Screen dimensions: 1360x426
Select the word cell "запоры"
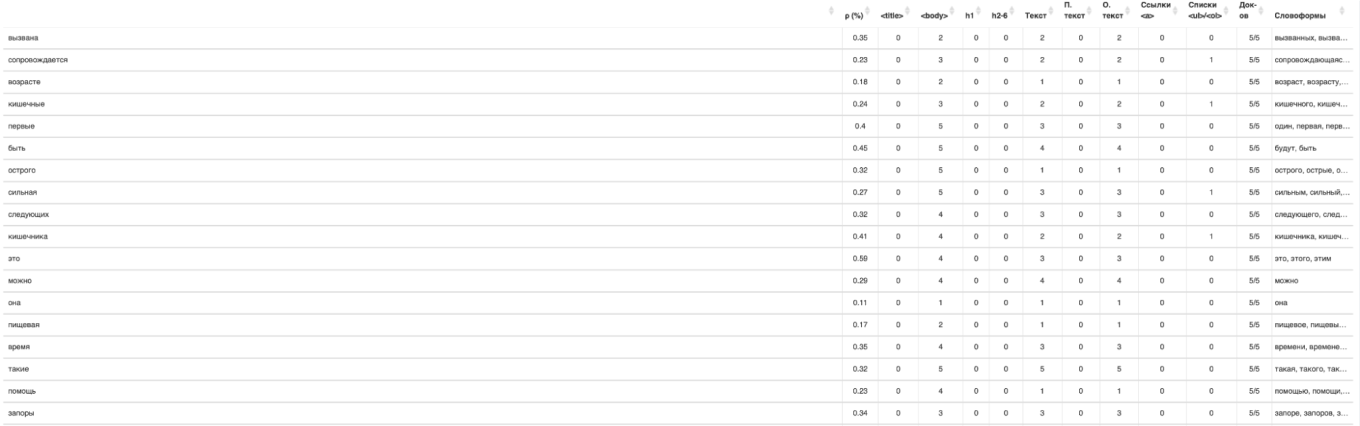point(21,411)
